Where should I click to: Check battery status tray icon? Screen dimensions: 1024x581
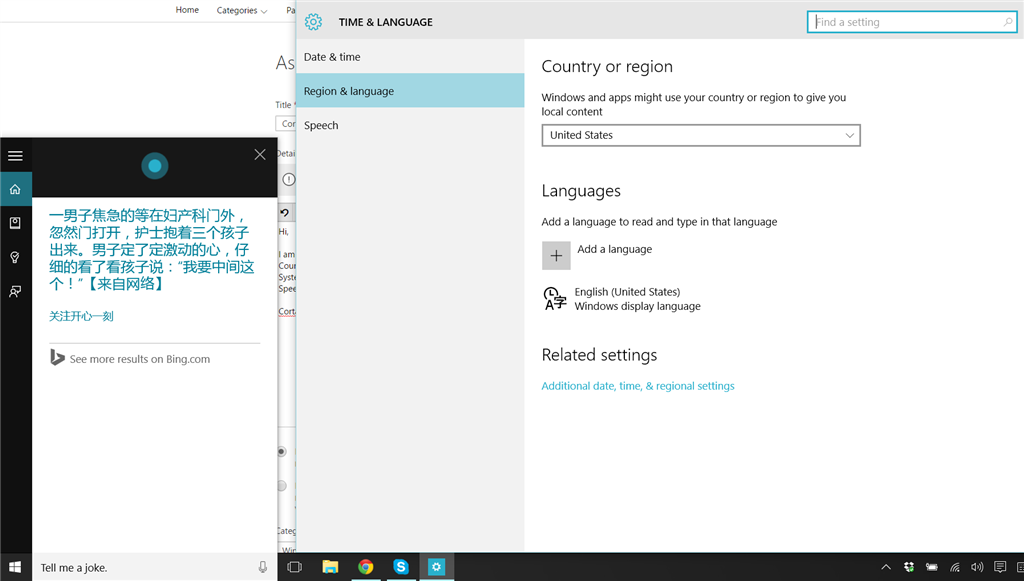pos(932,567)
